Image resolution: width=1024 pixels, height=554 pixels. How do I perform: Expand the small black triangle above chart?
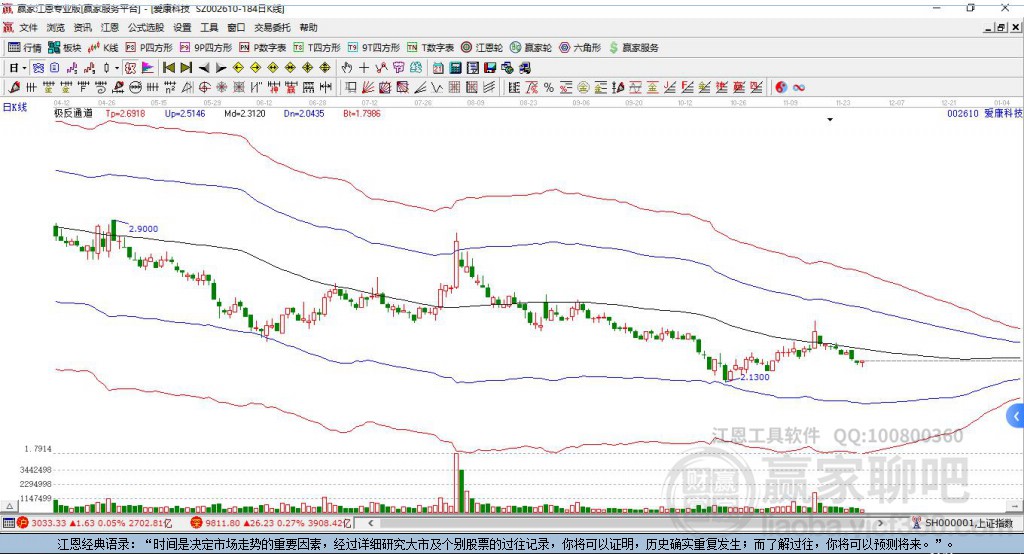[830, 120]
